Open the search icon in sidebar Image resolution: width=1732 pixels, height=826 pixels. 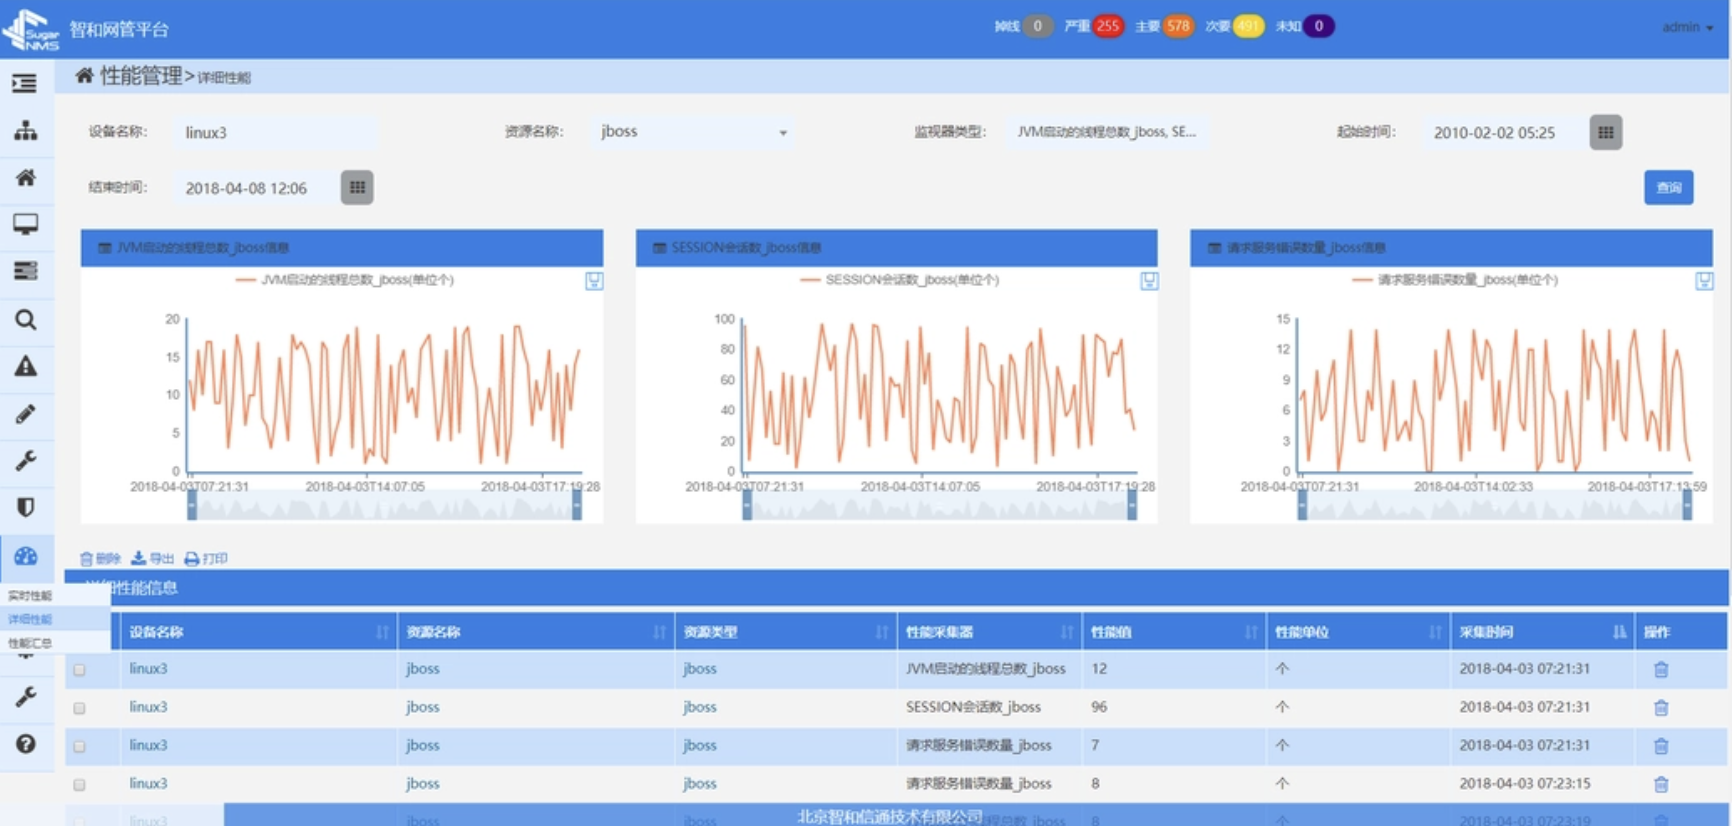26,319
